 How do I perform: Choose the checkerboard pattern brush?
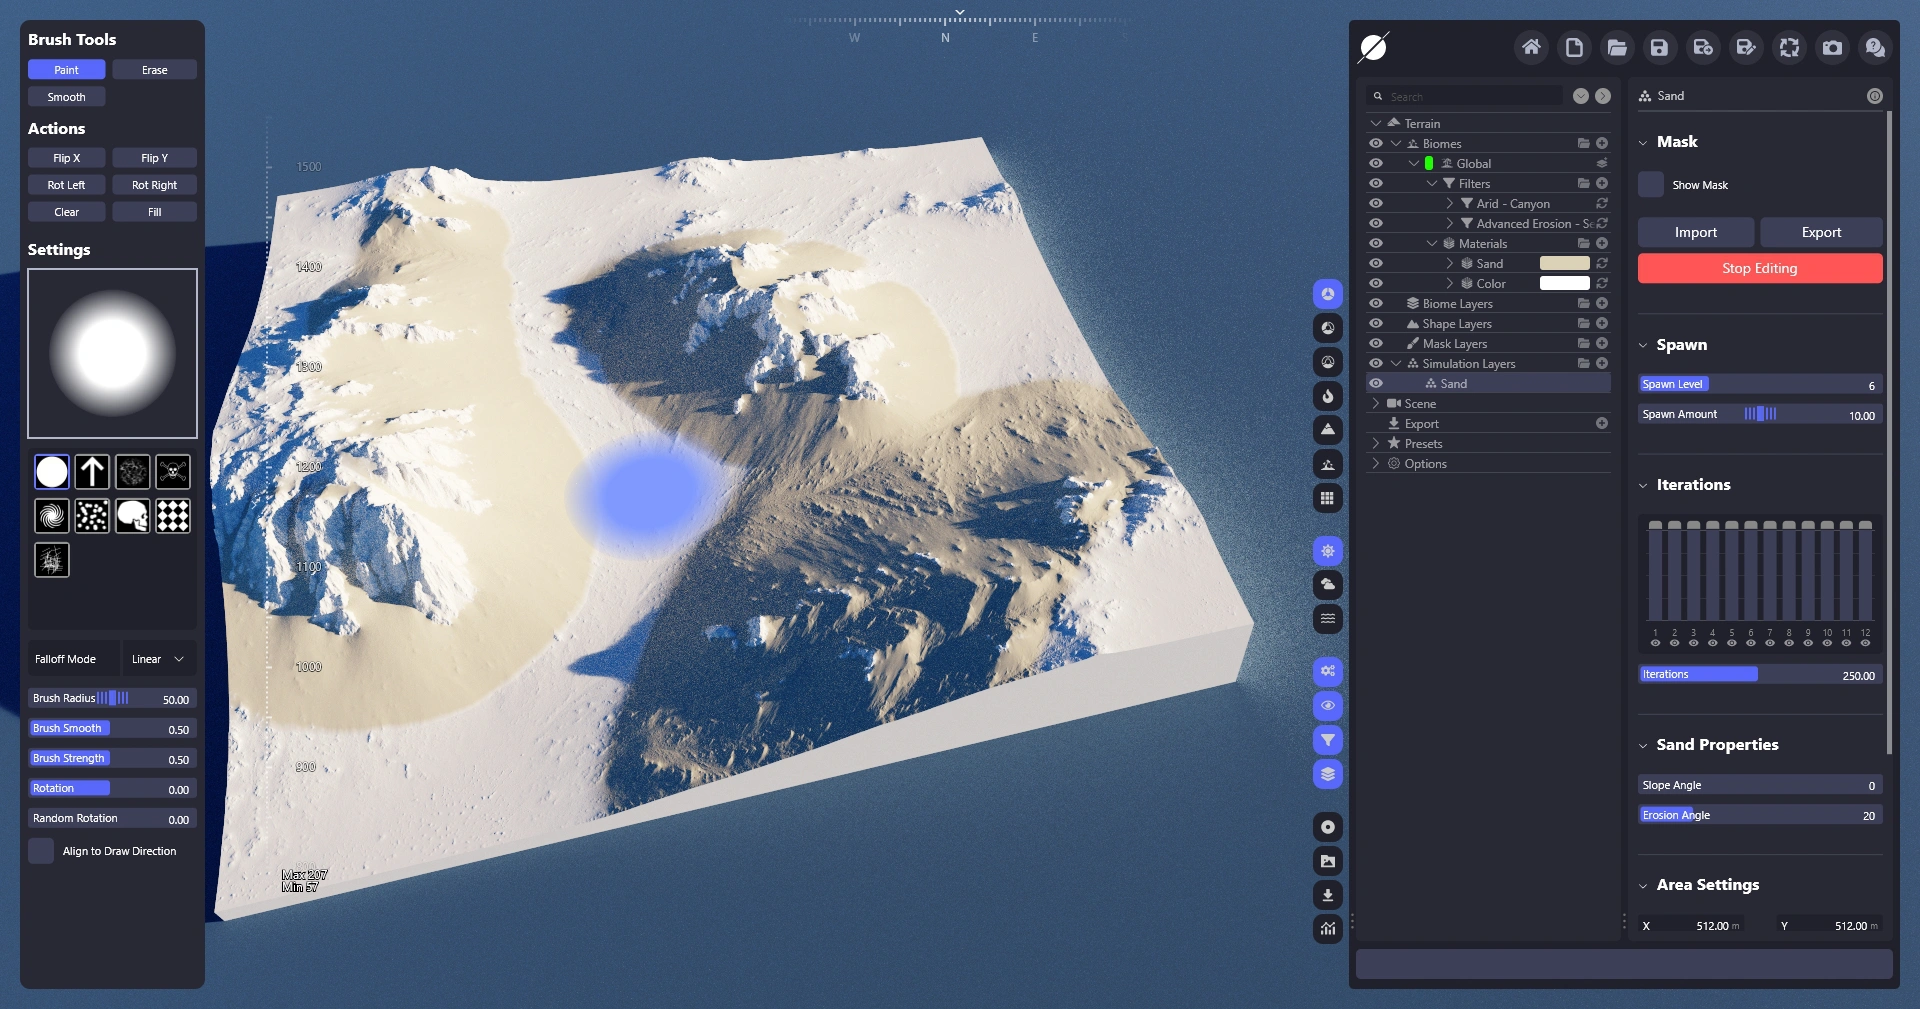(173, 516)
